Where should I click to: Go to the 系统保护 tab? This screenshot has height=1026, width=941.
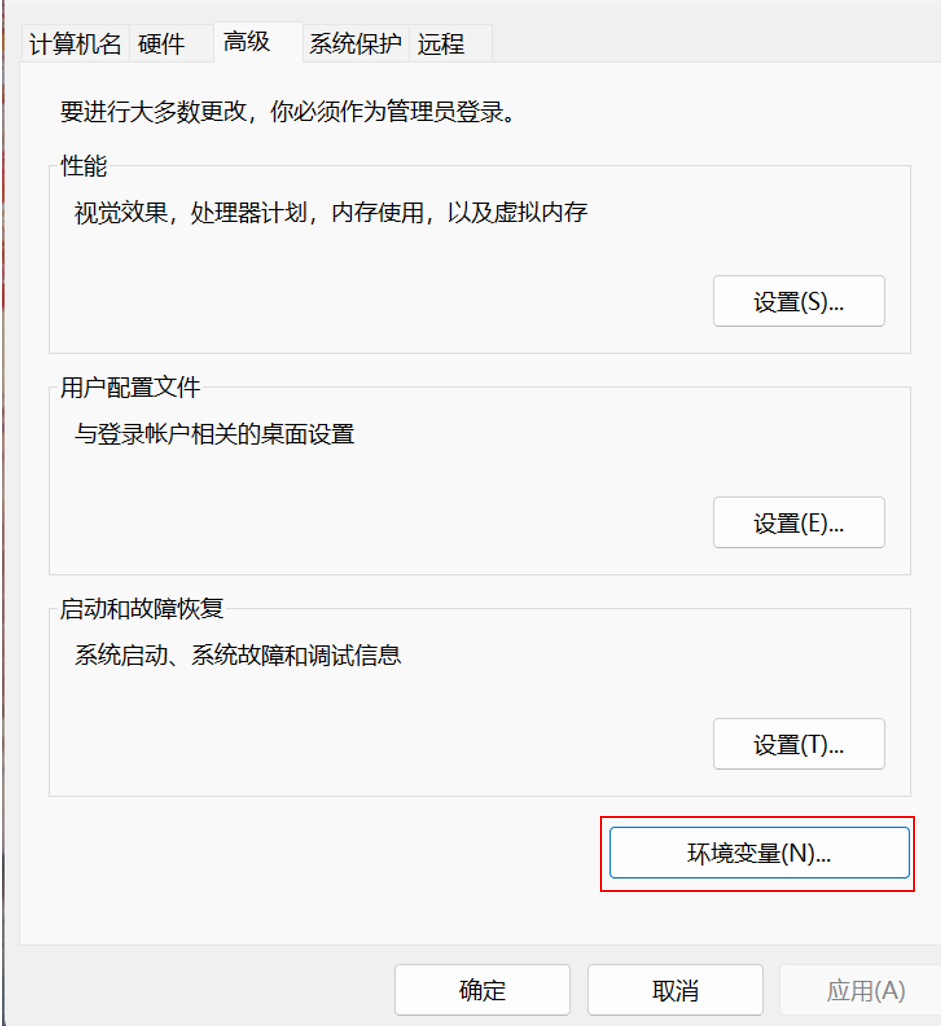pyautogui.click(x=356, y=44)
